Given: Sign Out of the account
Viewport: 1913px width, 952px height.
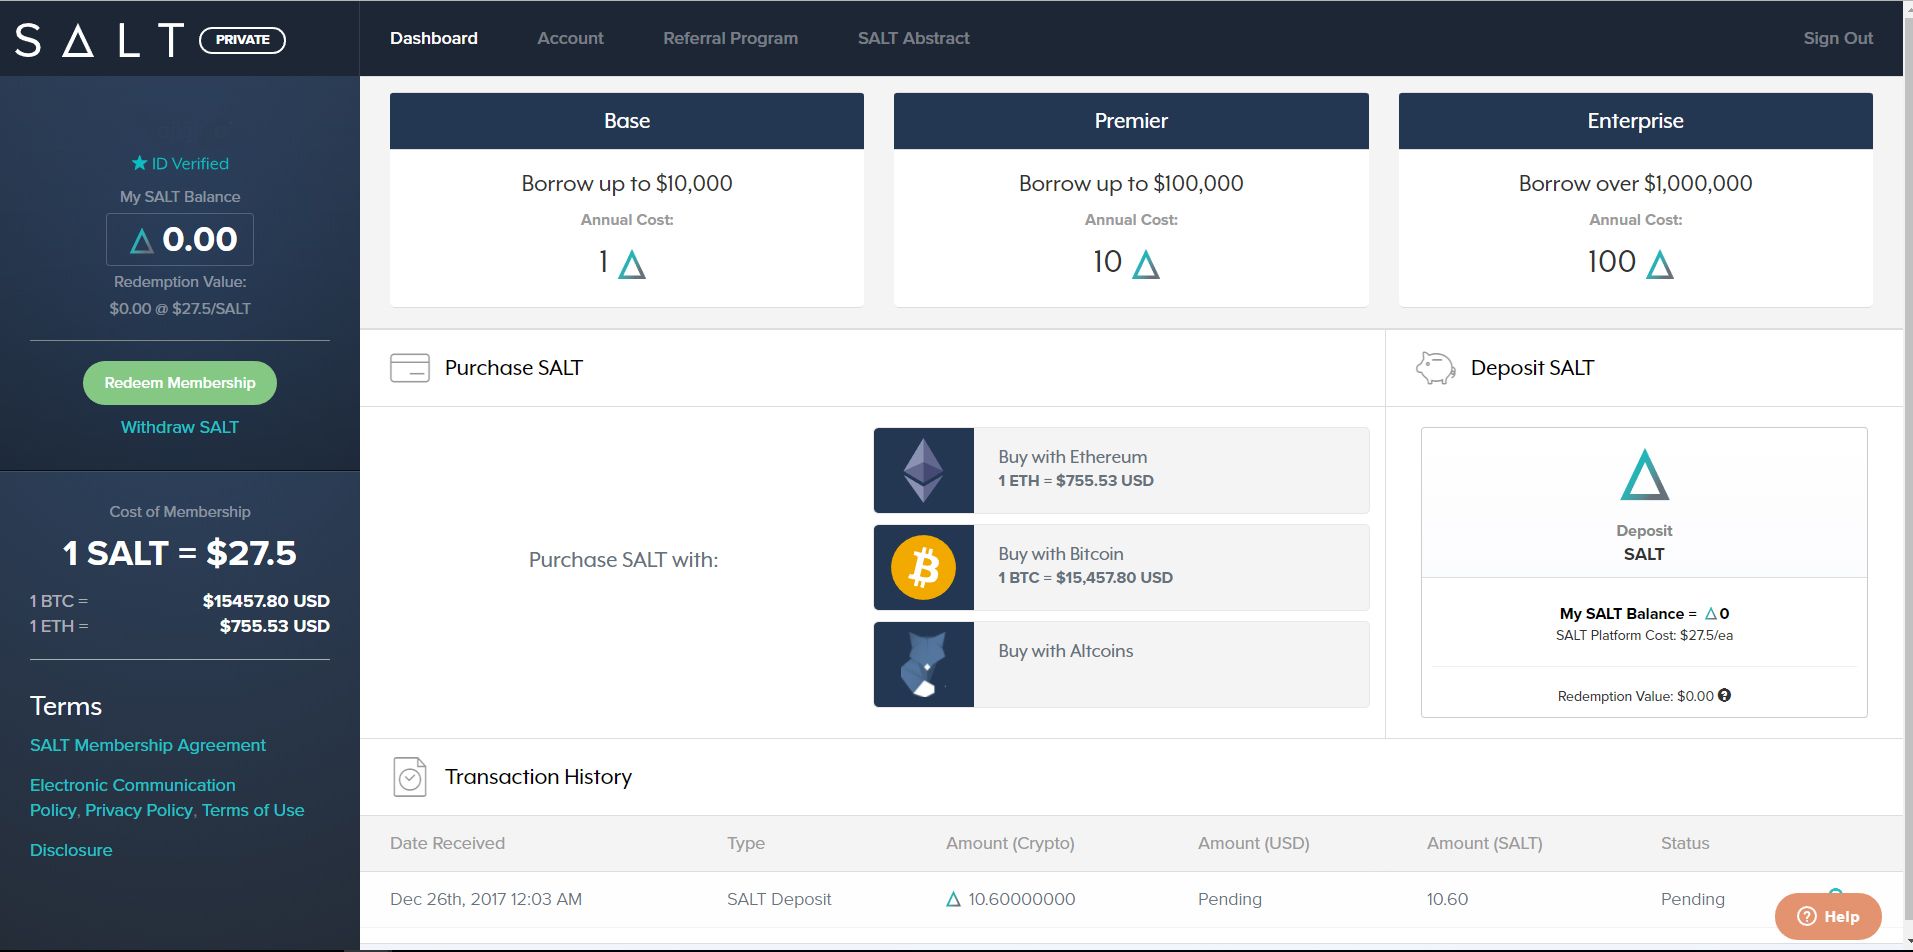Looking at the screenshot, I should [1838, 38].
